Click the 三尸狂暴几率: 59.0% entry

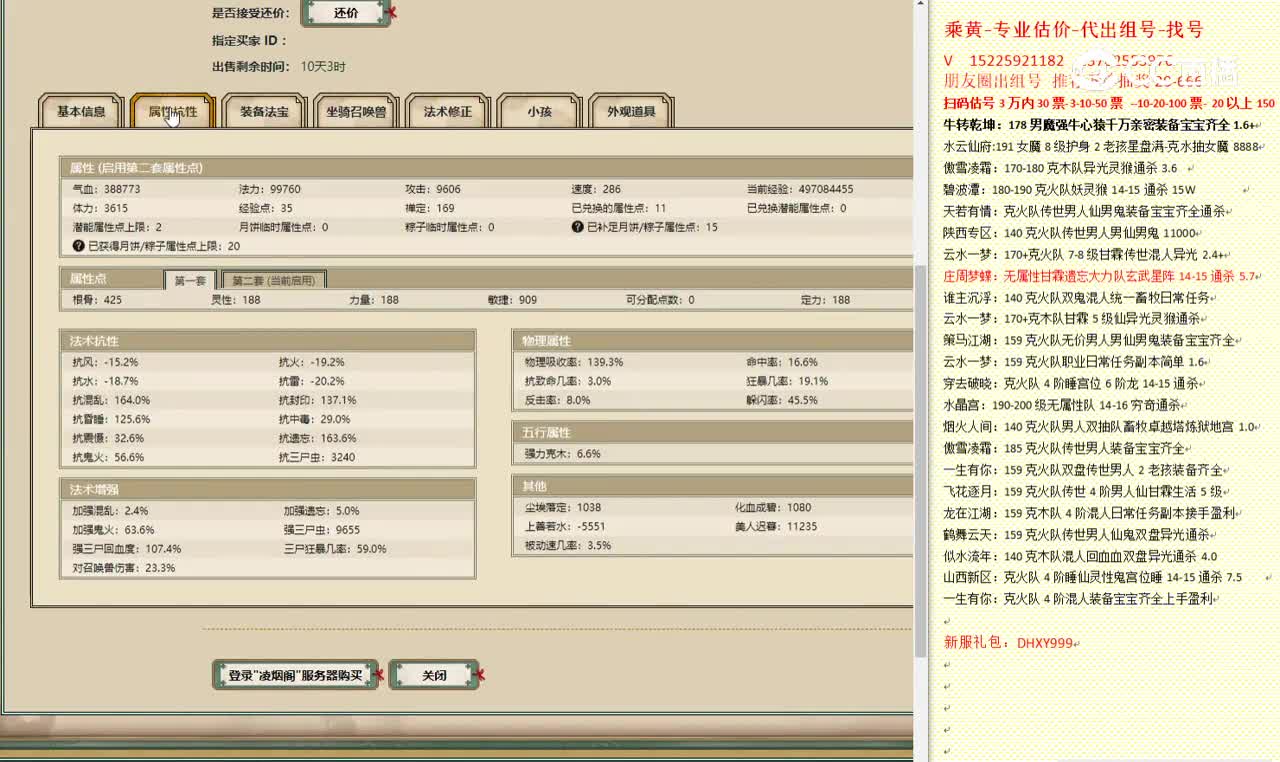(x=334, y=549)
